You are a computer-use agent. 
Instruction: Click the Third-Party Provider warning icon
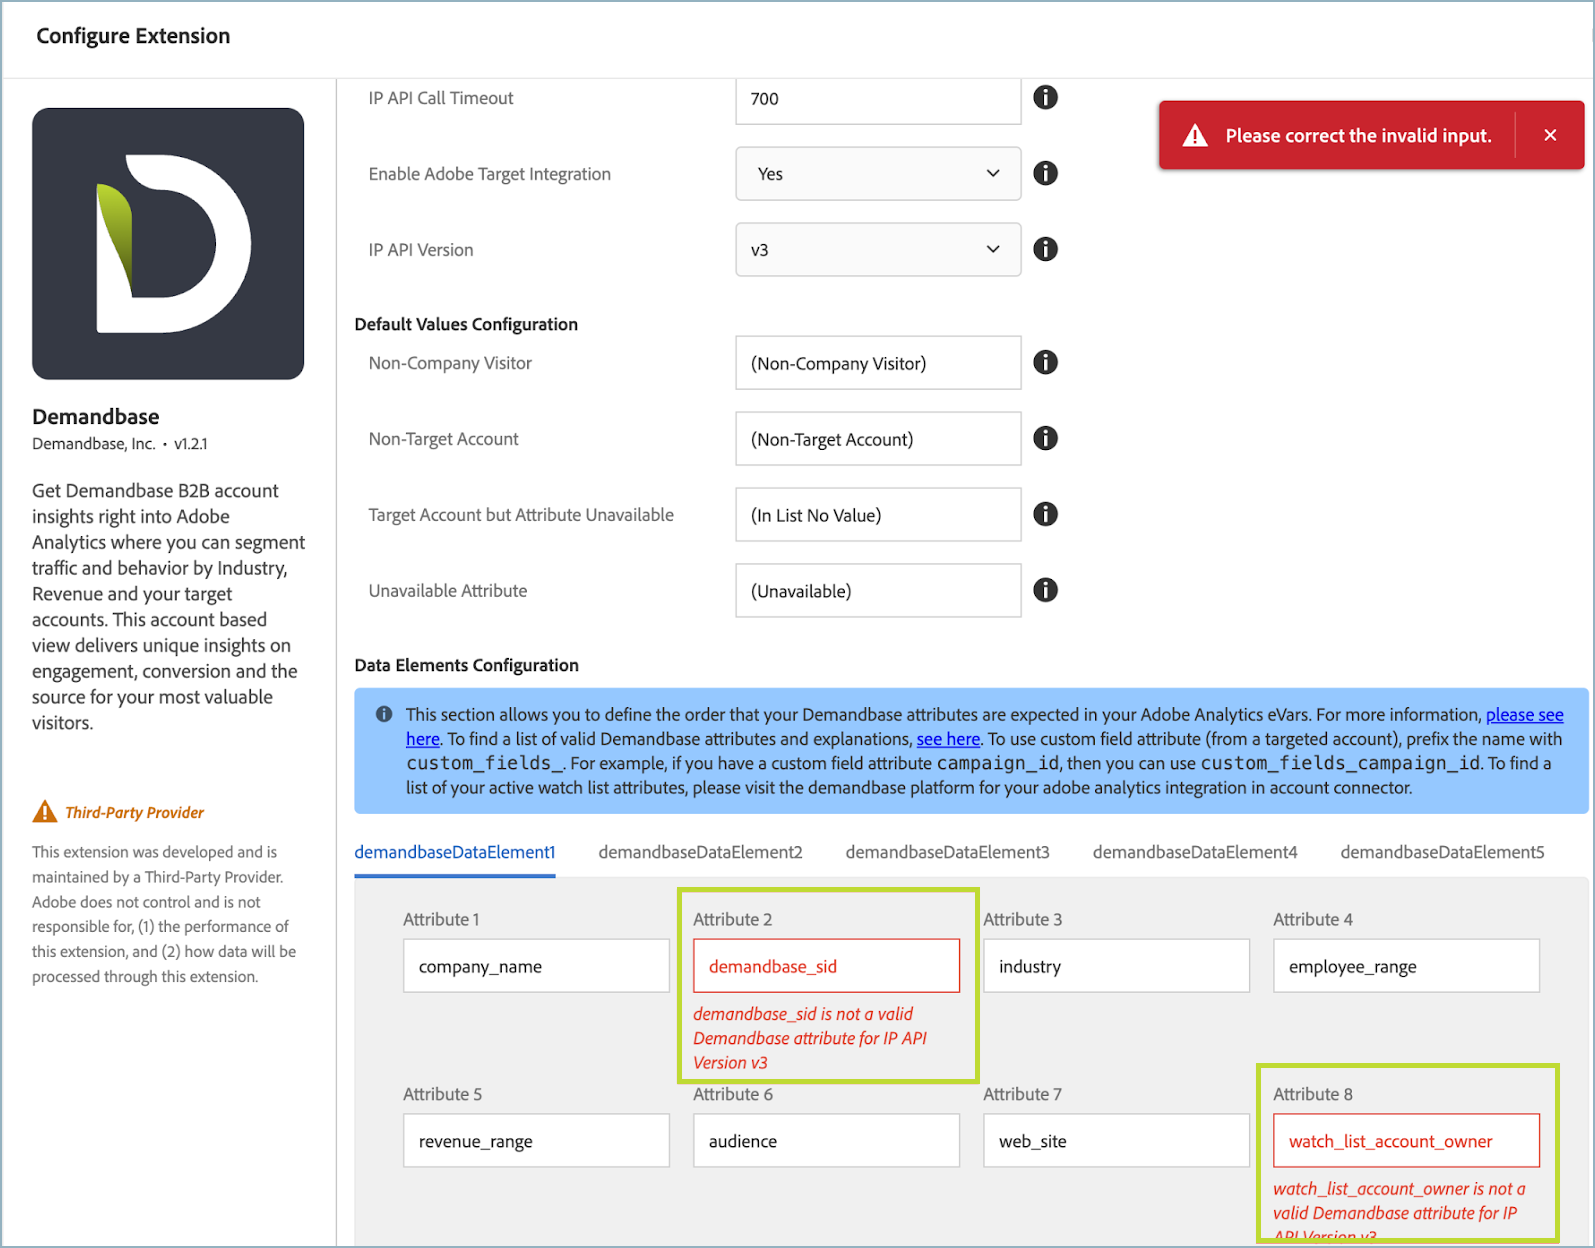[x=45, y=811]
